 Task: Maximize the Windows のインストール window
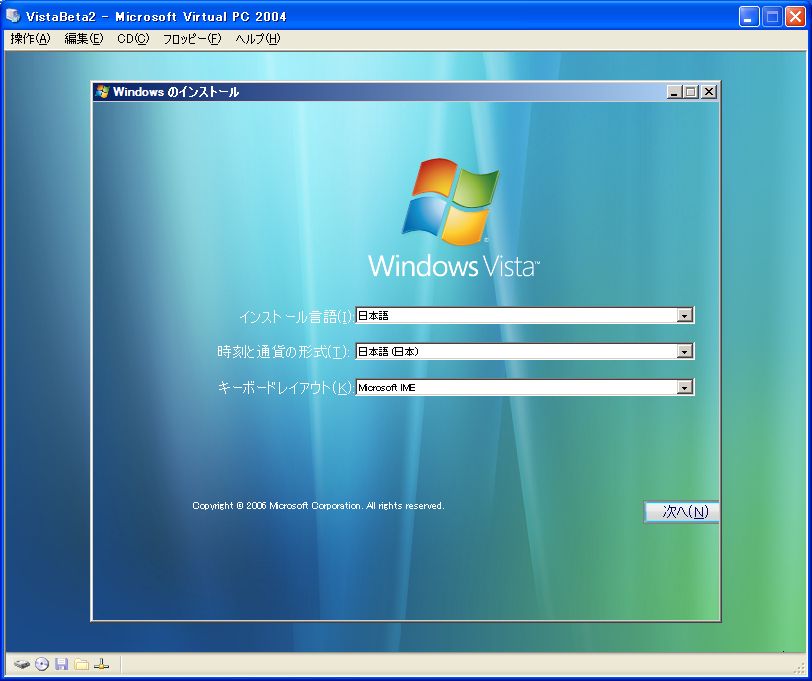(x=691, y=92)
